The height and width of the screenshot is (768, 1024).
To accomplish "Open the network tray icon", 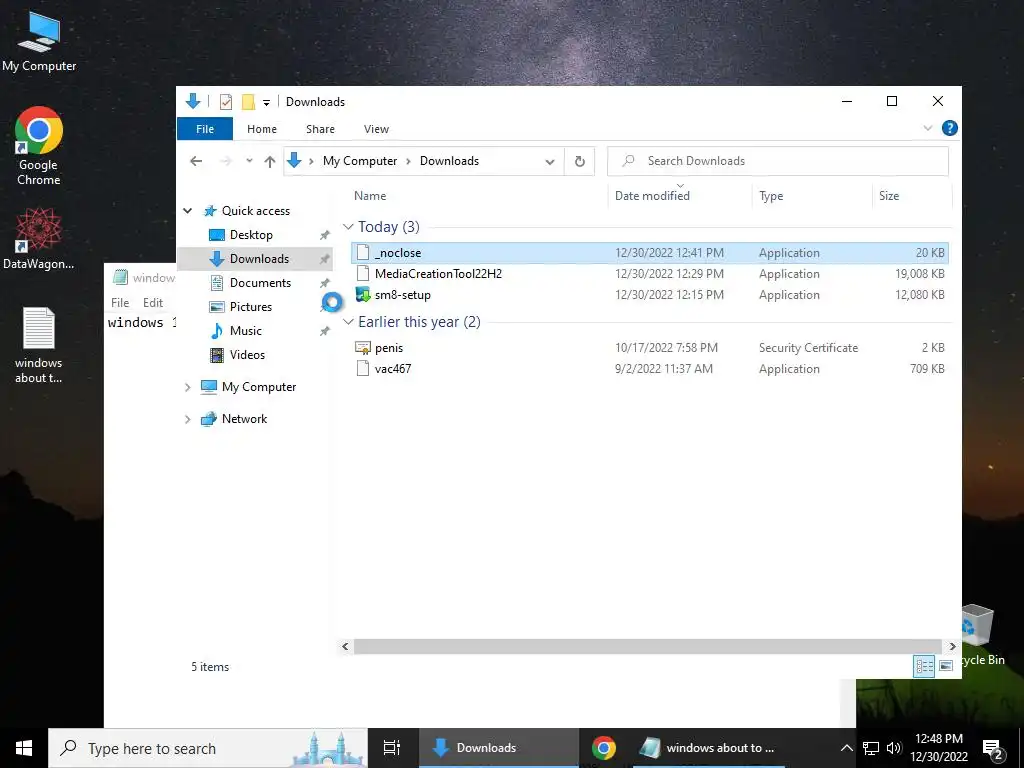I will click(871, 748).
